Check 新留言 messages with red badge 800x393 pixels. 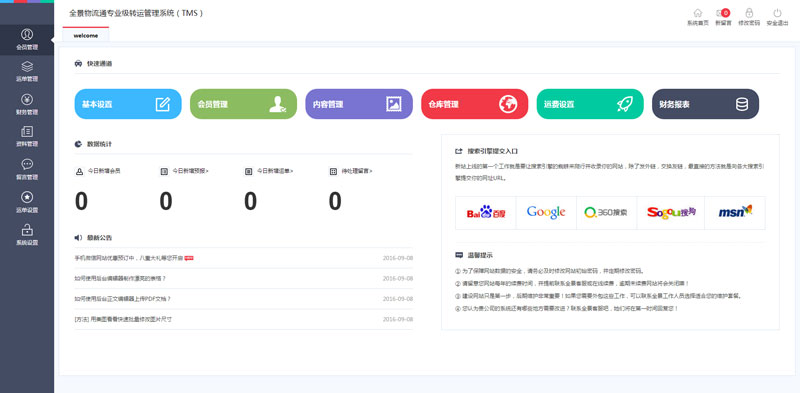[x=723, y=17]
